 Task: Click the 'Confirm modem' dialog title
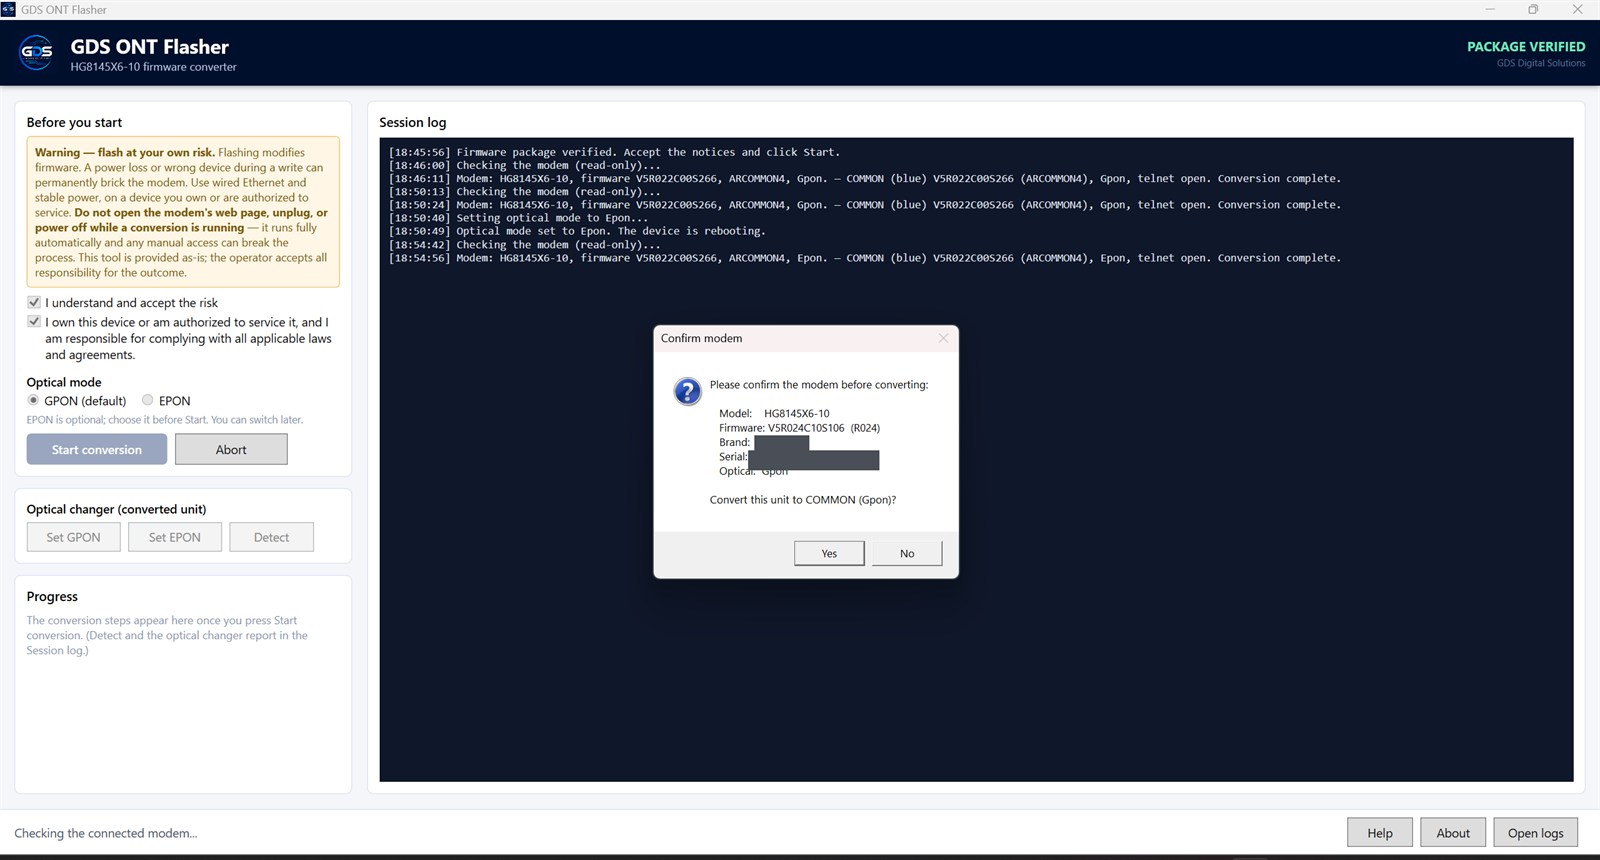pyautogui.click(x=701, y=338)
